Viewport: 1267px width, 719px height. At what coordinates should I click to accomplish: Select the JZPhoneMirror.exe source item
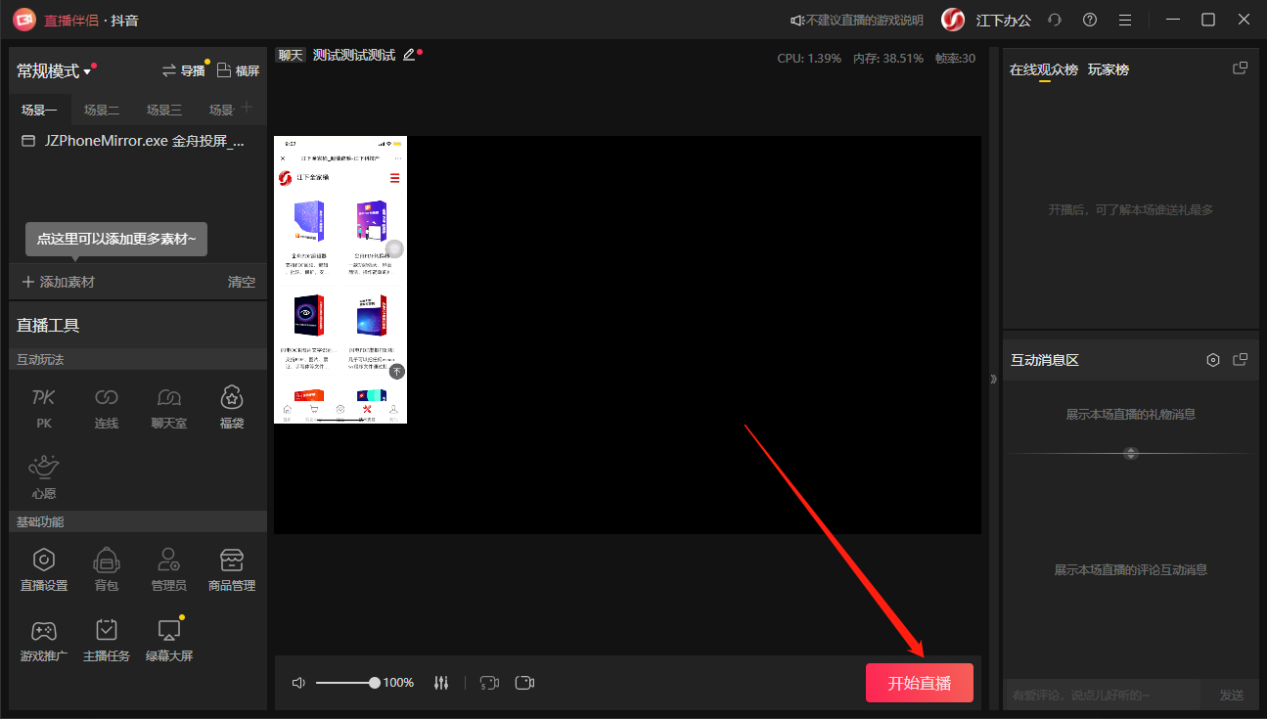(x=138, y=141)
